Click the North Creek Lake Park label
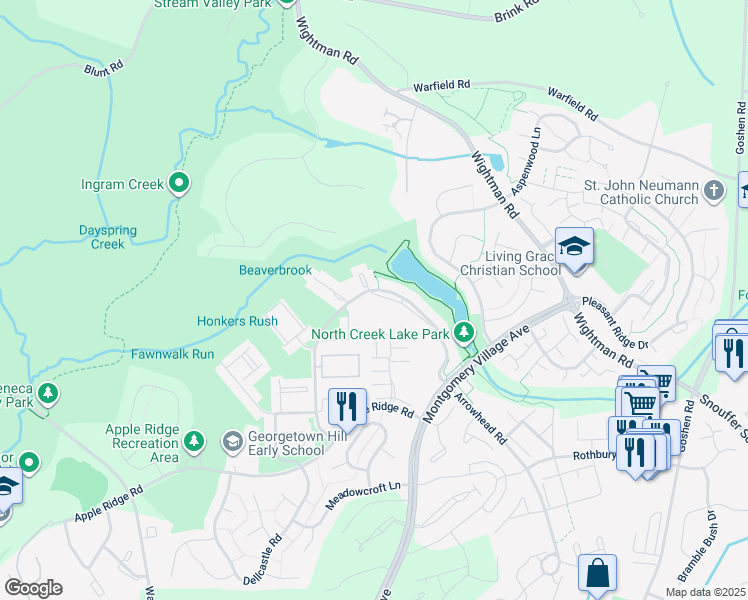This screenshot has width=748, height=600. point(380,334)
